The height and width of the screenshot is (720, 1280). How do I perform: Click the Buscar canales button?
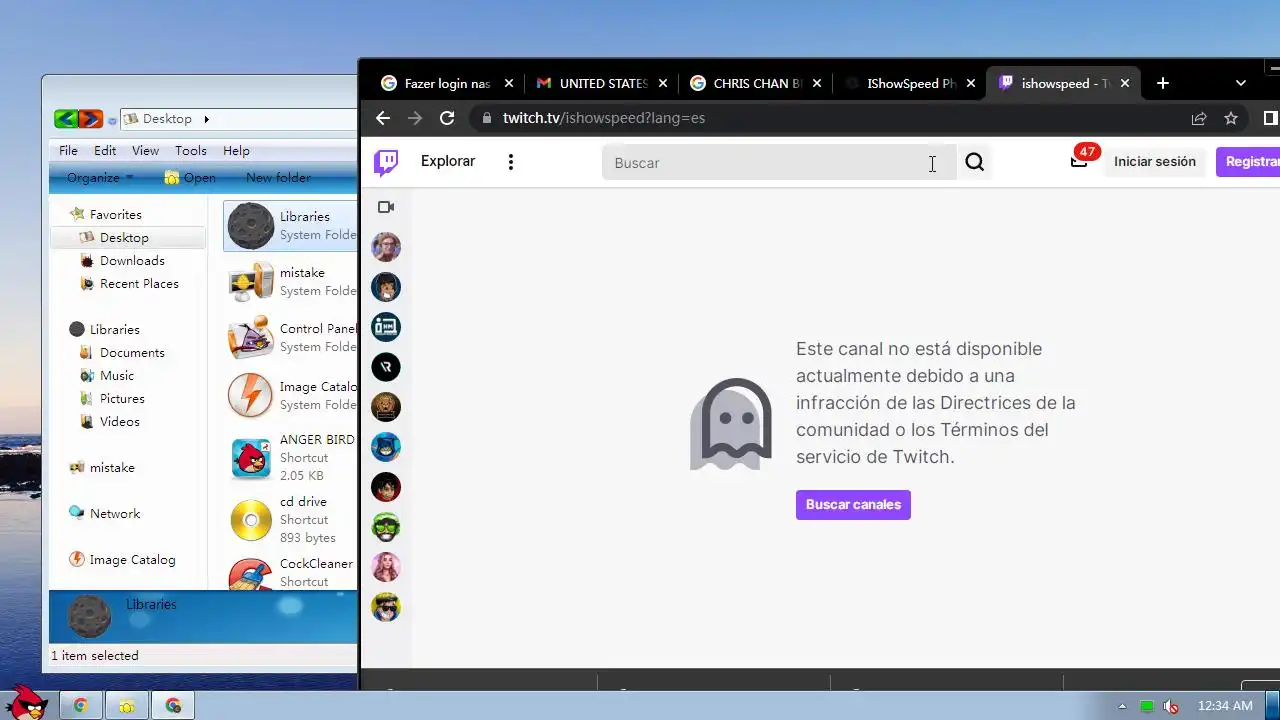tap(853, 504)
